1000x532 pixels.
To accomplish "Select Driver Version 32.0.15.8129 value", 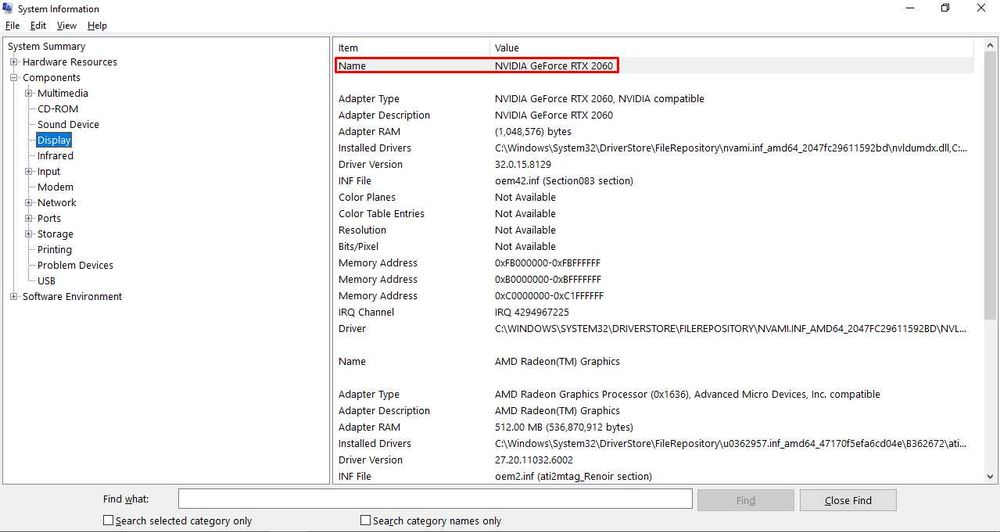I will pos(525,165).
